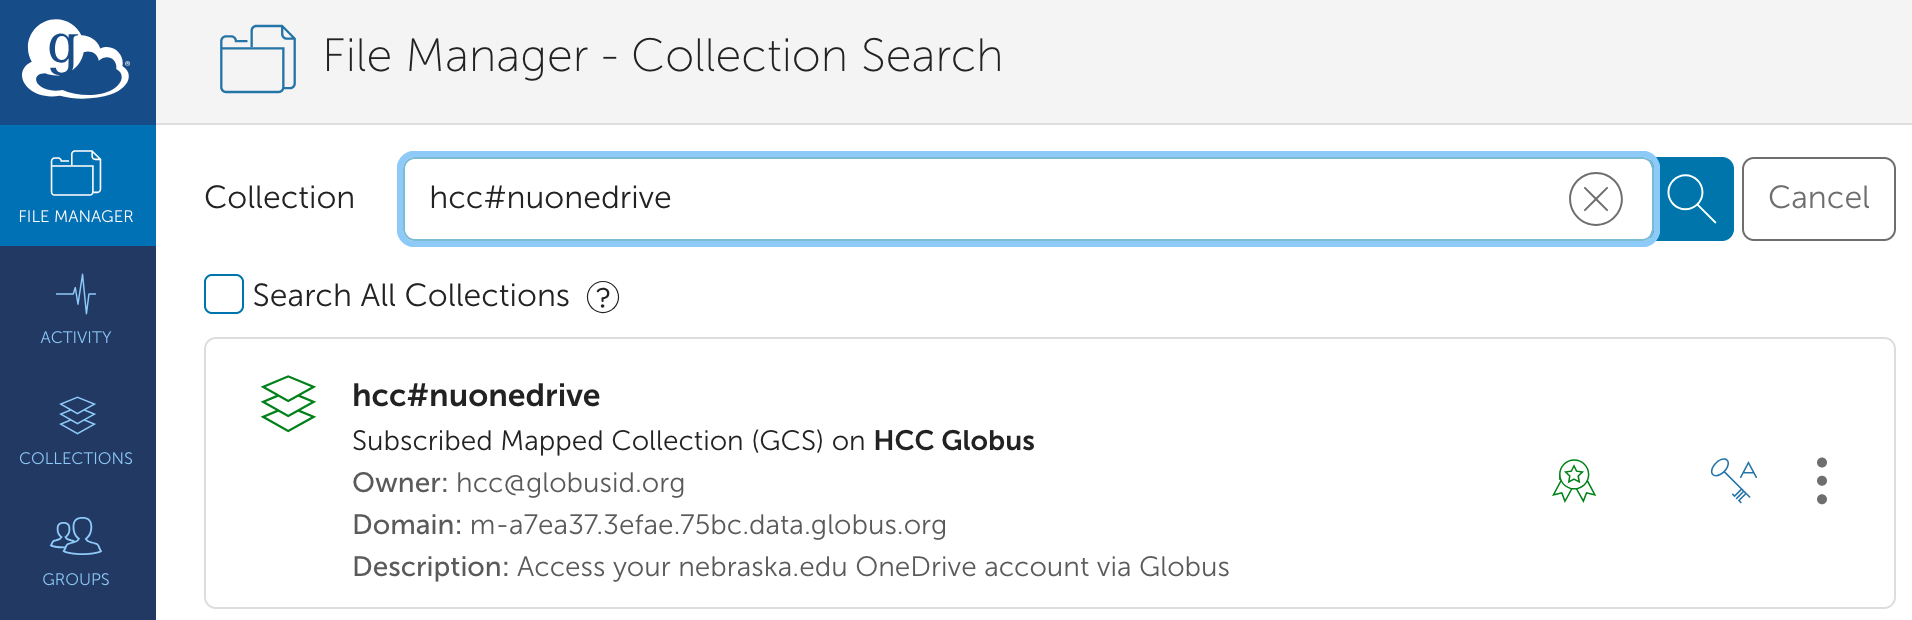Click the green subscription ribbon badge
This screenshot has height=620, width=1912.
[x=1573, y=481]
